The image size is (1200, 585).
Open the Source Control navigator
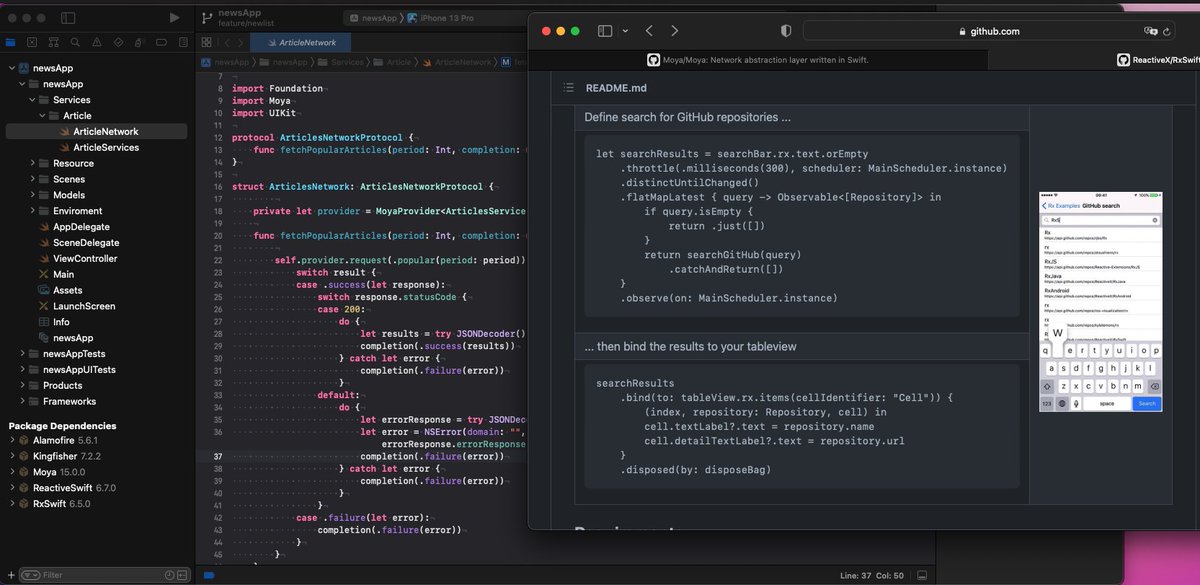coord(32,43)
